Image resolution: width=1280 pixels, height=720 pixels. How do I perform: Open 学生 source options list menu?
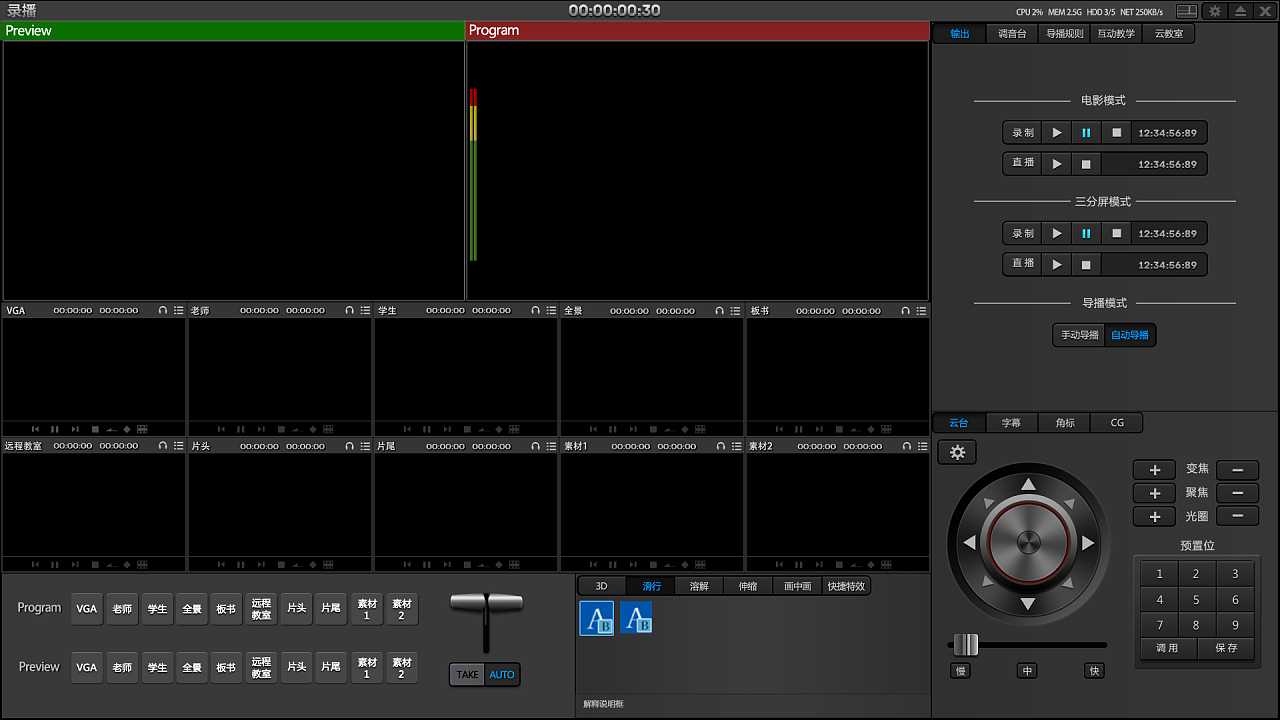pyautogui.click(x=551, y=311)
